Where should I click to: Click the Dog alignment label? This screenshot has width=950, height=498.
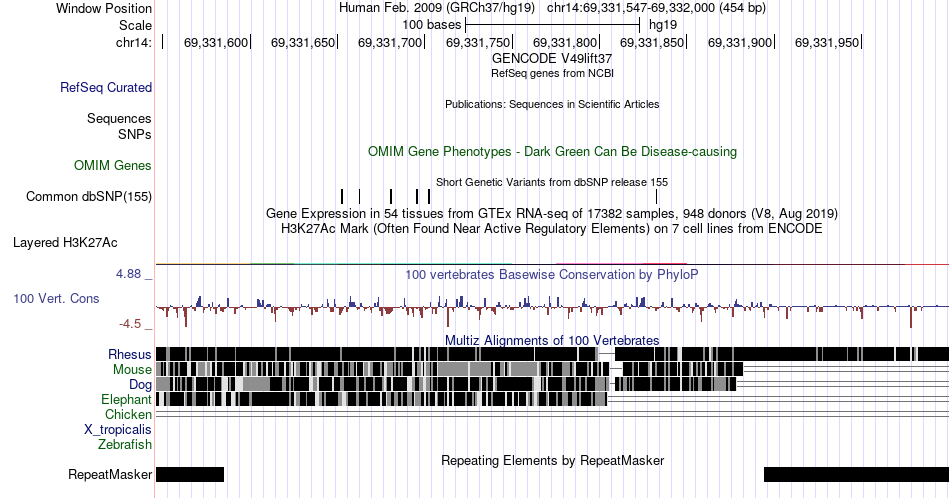click(x=141, y=385)
